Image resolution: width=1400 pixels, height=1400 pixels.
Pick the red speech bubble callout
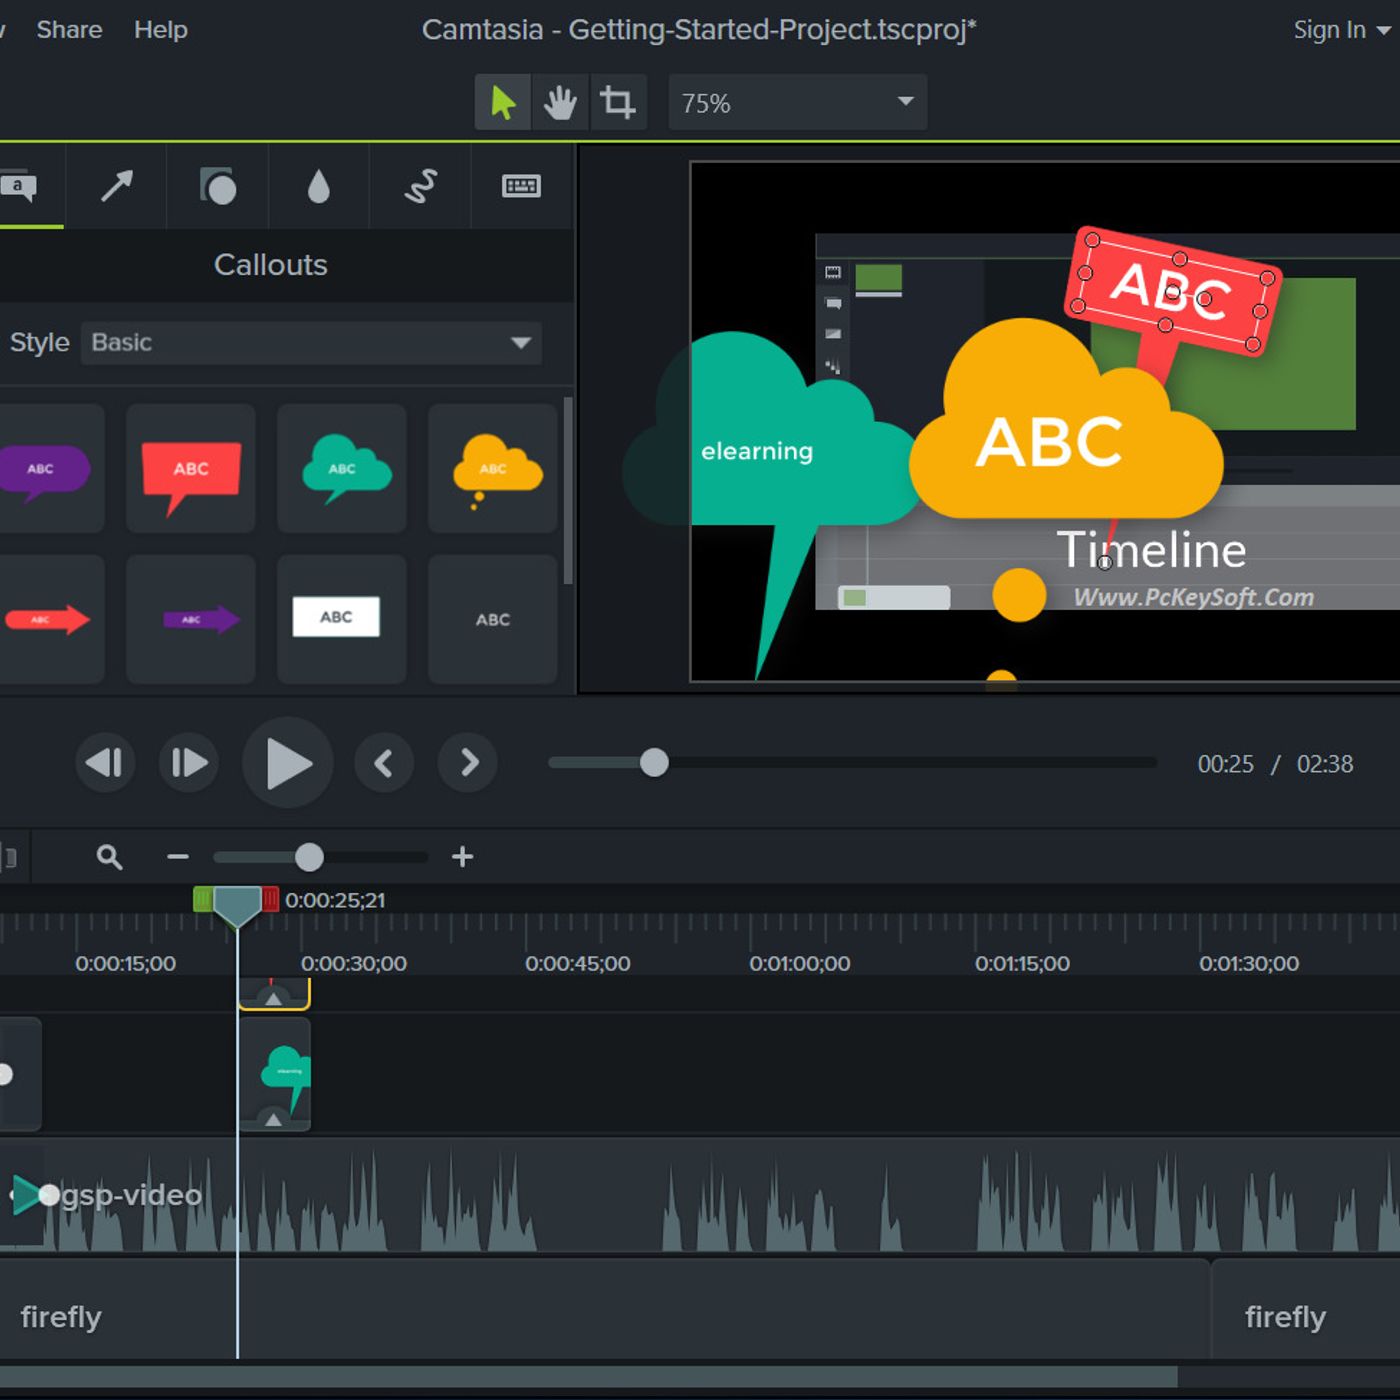(191, 468)
